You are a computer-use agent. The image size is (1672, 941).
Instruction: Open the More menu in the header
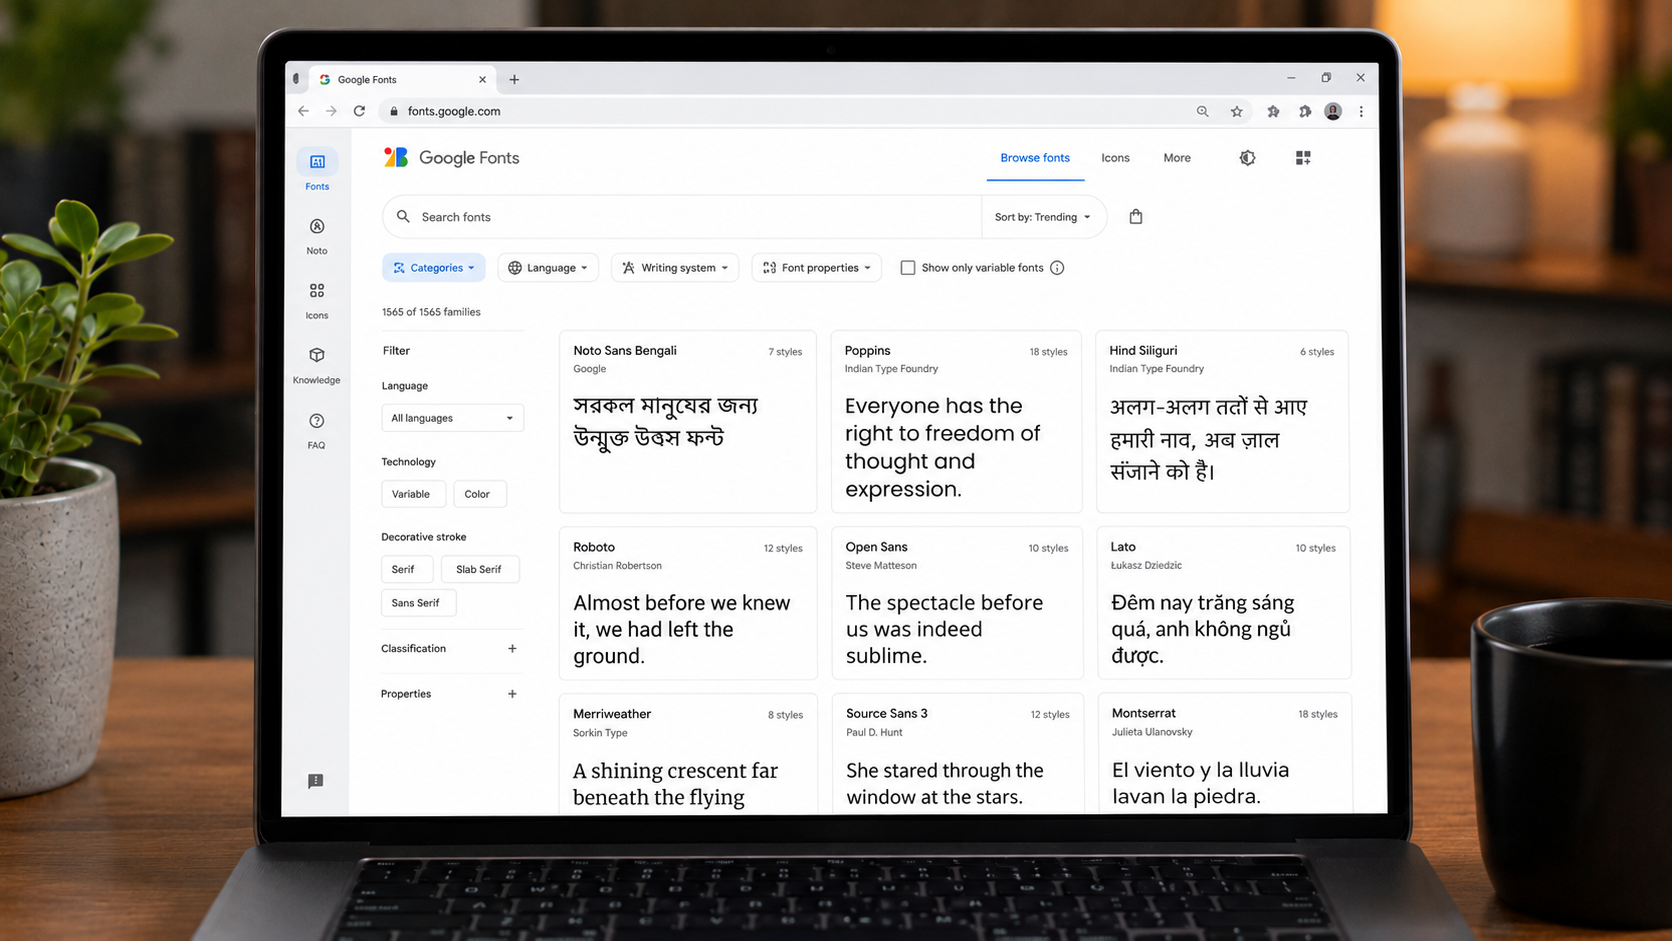[1177, 158]
